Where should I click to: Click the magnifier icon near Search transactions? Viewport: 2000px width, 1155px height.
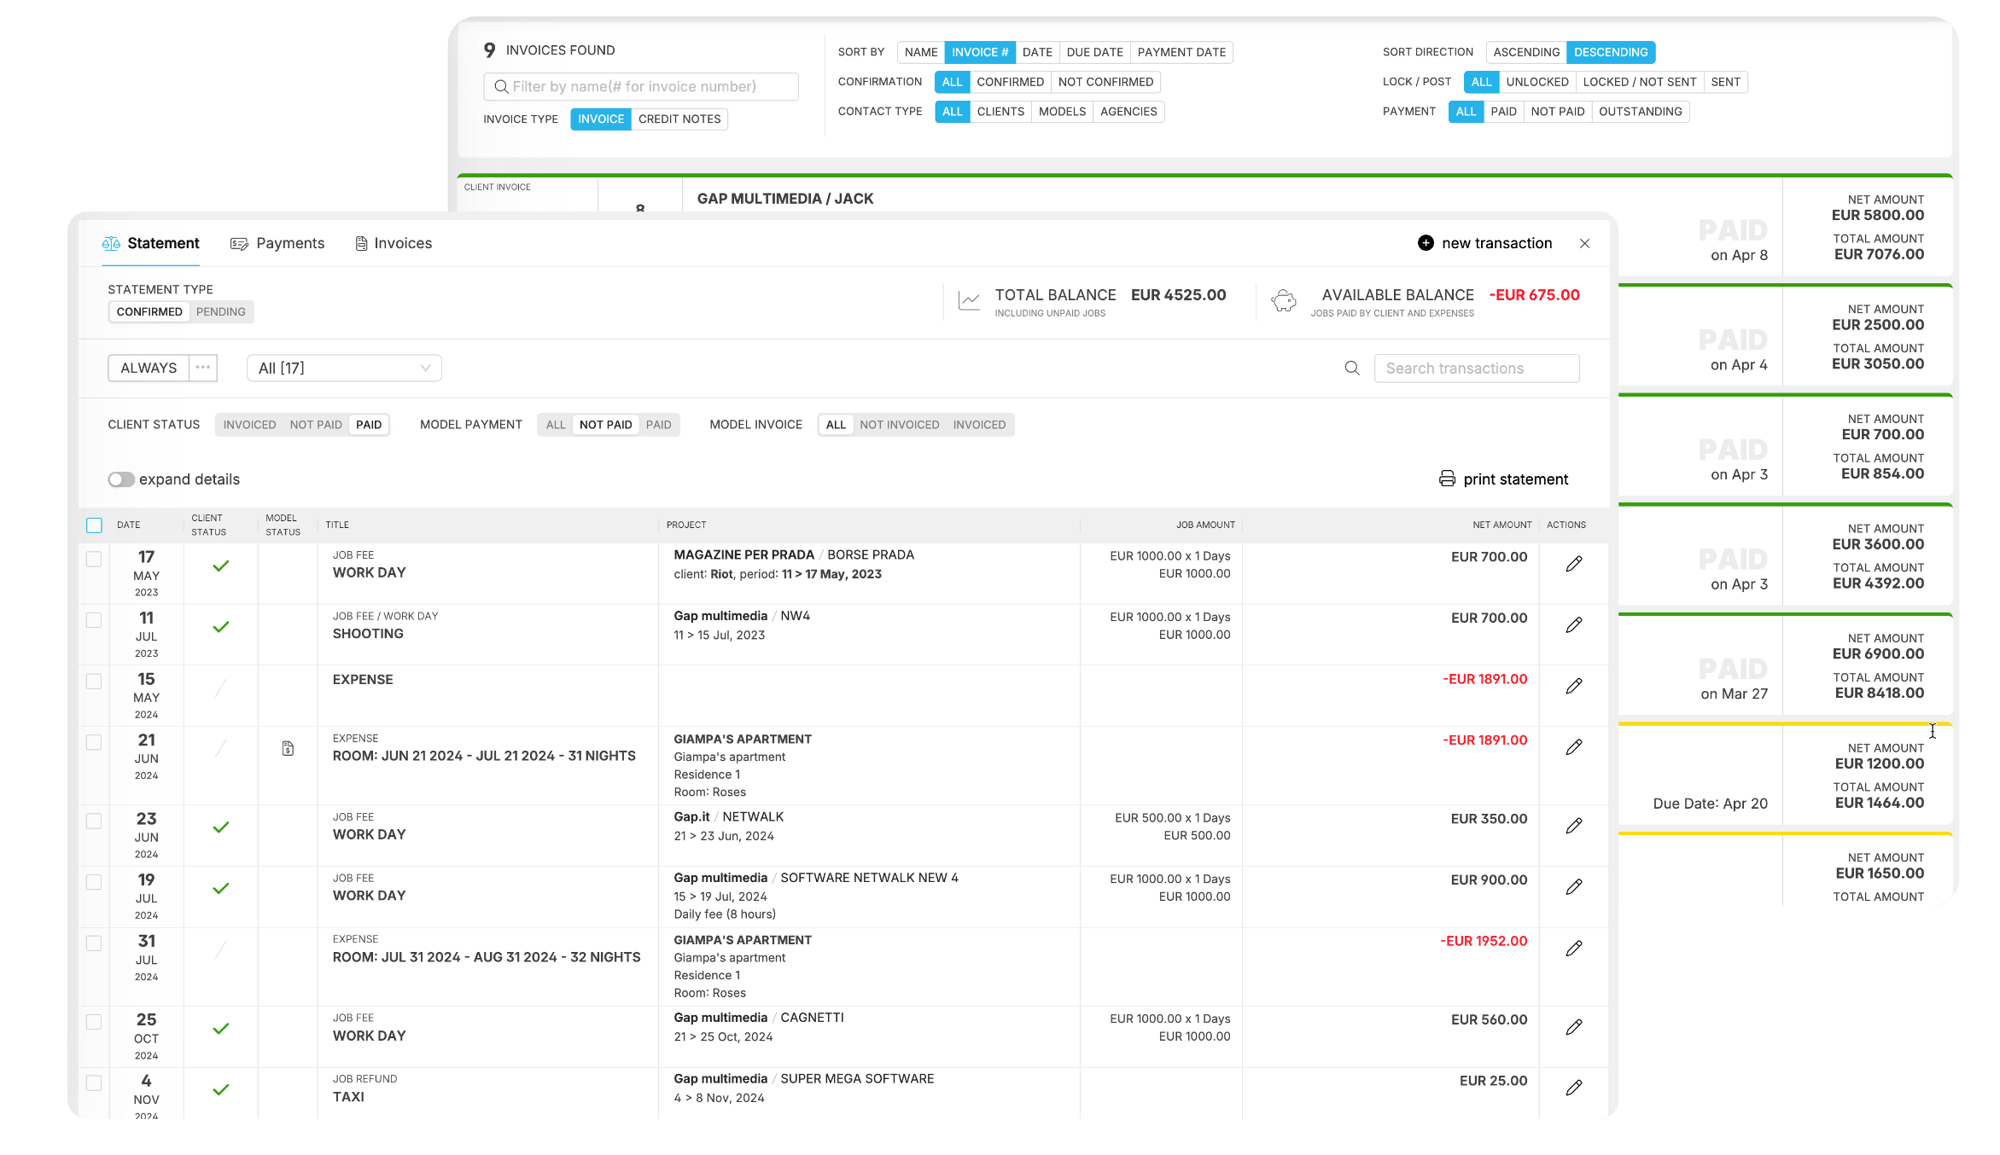tap(1351, 368)
